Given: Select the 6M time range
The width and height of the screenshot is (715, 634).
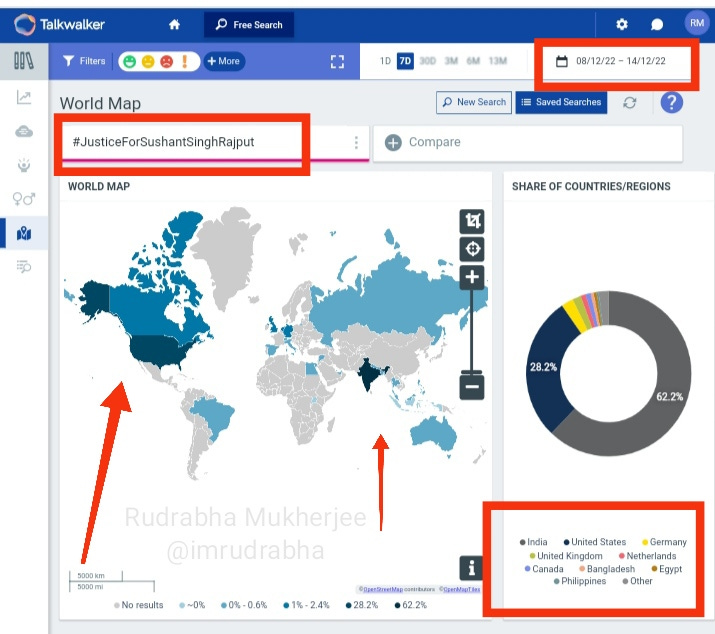Looking at the screenshot, I should [473, 61].
